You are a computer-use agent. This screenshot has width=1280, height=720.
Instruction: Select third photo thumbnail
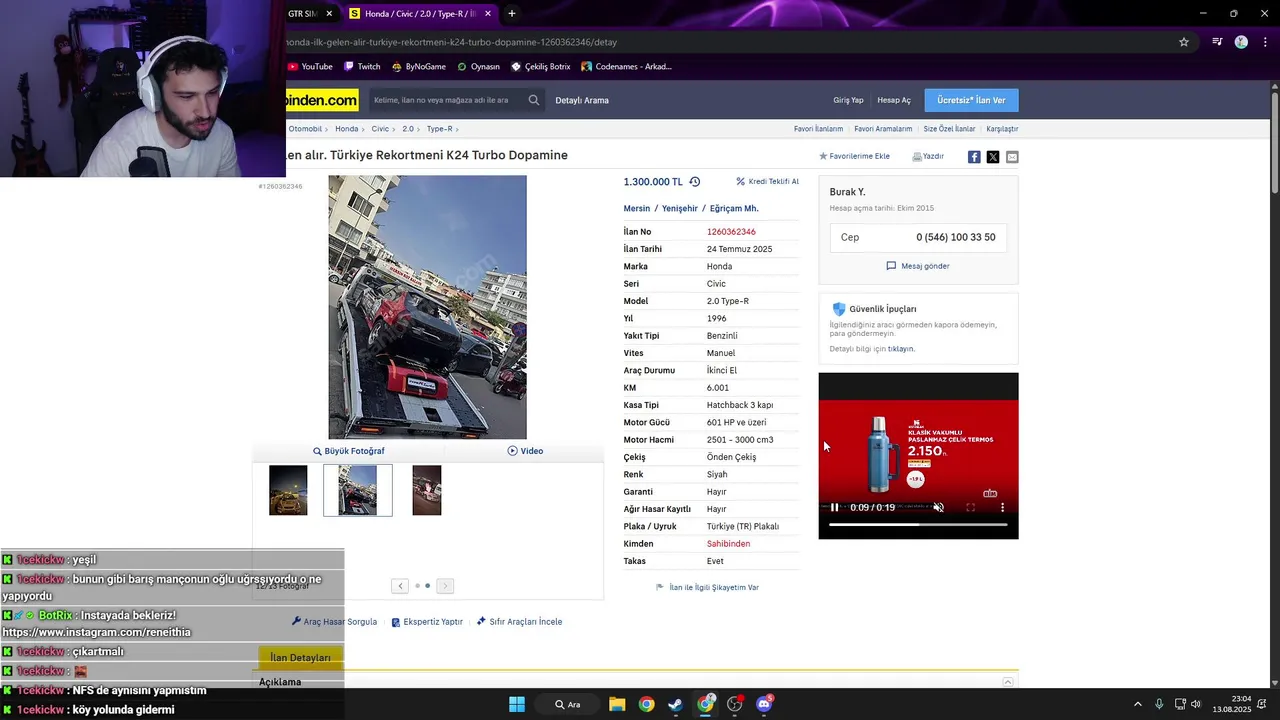coord(427,490)
